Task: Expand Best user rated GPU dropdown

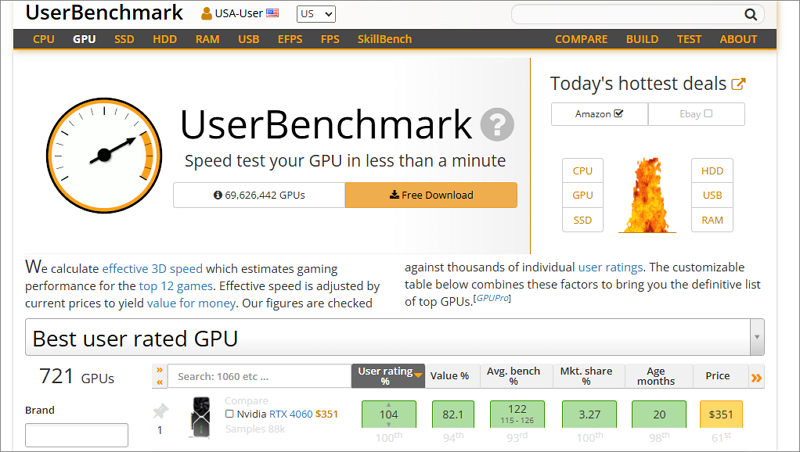Action: [757, 337]
